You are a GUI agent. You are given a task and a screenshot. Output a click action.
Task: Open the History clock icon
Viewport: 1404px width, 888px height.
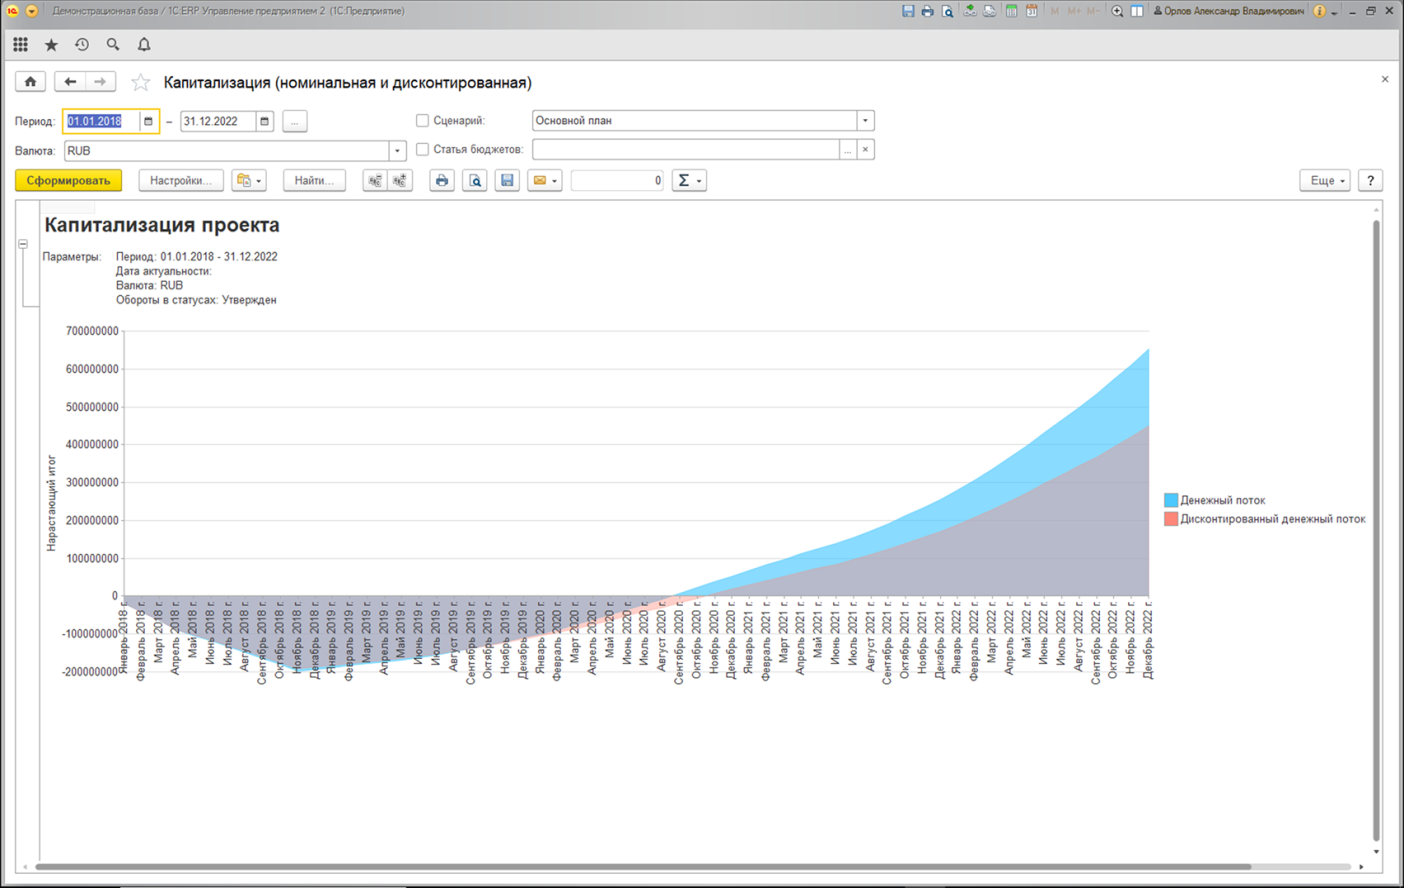click(82, 45)
